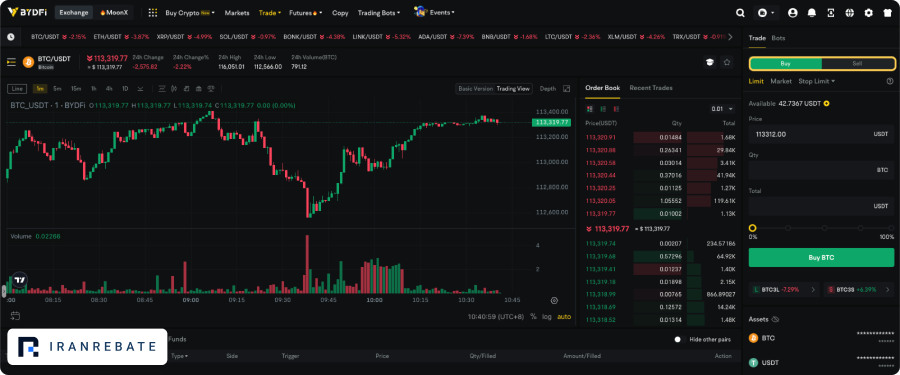Open the apps grid icon
Viewport: 900px width, 375px height.
153,13
